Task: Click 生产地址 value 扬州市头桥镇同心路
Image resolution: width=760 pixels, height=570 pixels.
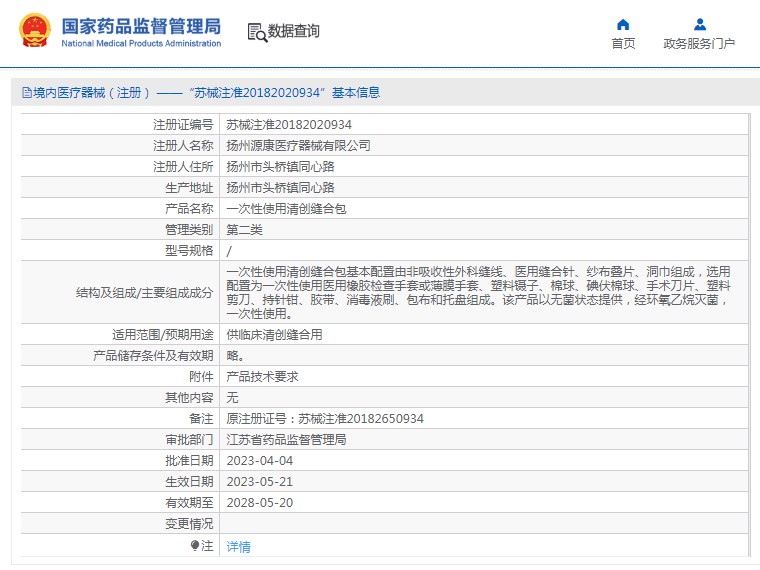Action: [x=280, y=188]
